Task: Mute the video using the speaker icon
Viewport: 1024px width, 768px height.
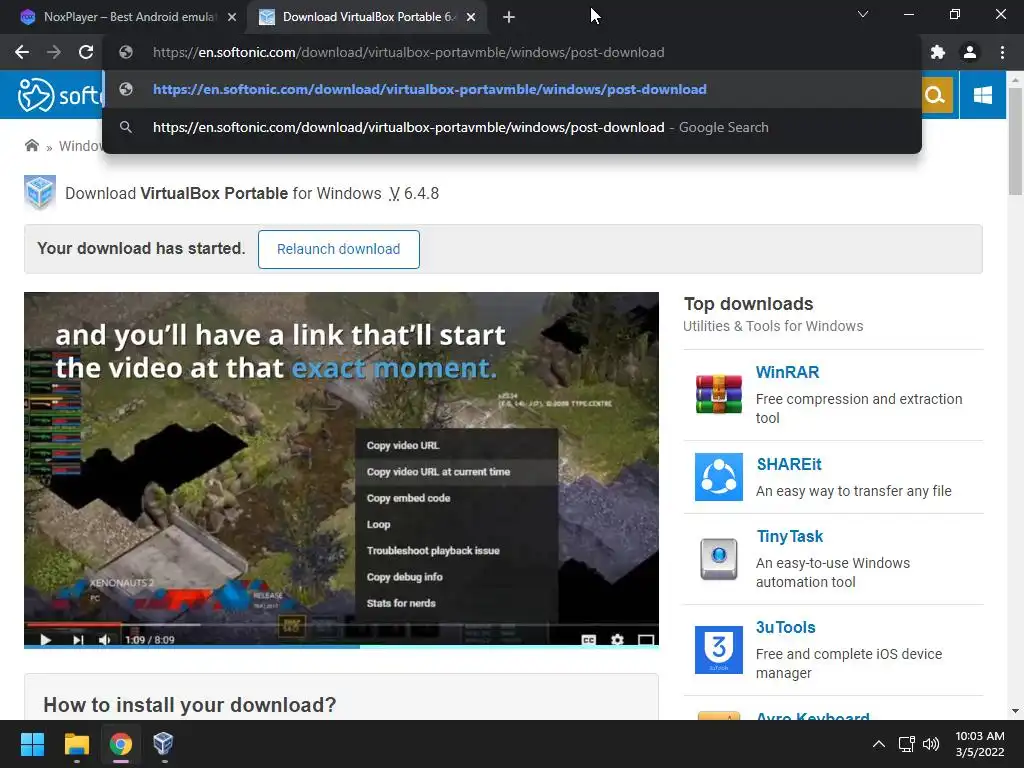Action: click(104, 639)
